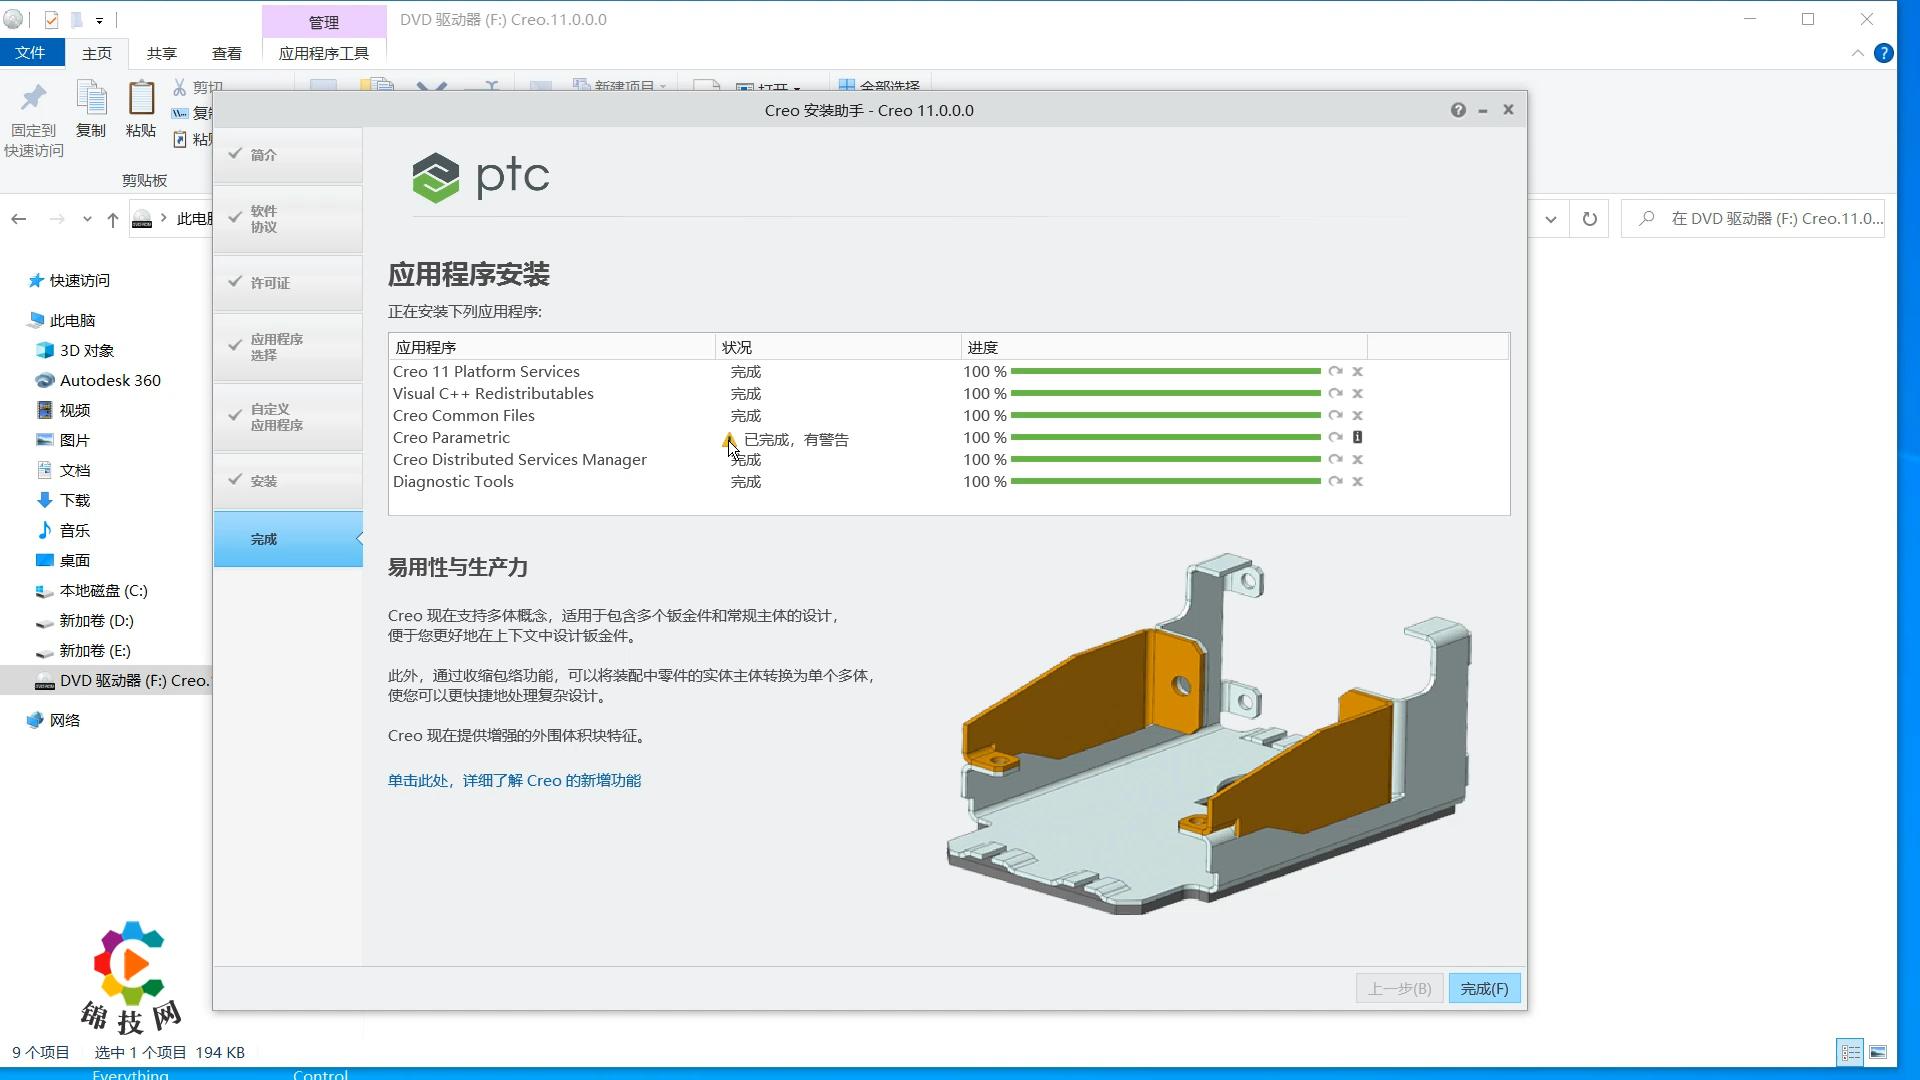Select the 许可证 installer step

pos(288,283)
